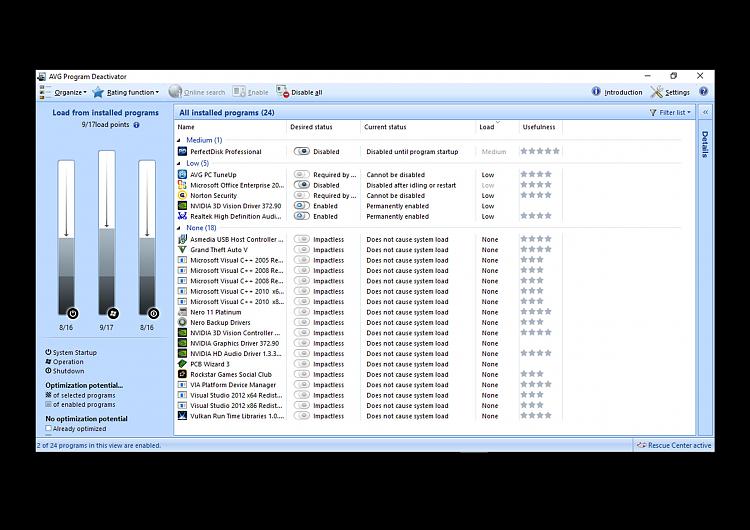Click the Norton Security program icon
The image size is (750, 530).
(x=182, y=195)
